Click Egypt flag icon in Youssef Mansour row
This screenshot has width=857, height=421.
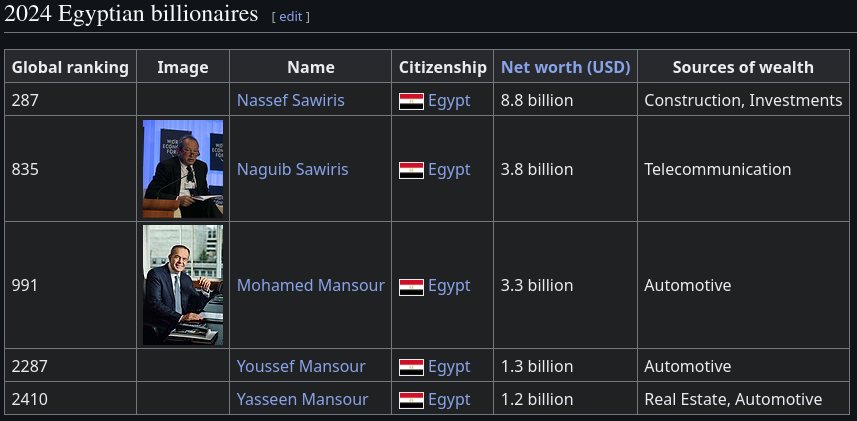point(411,367)
